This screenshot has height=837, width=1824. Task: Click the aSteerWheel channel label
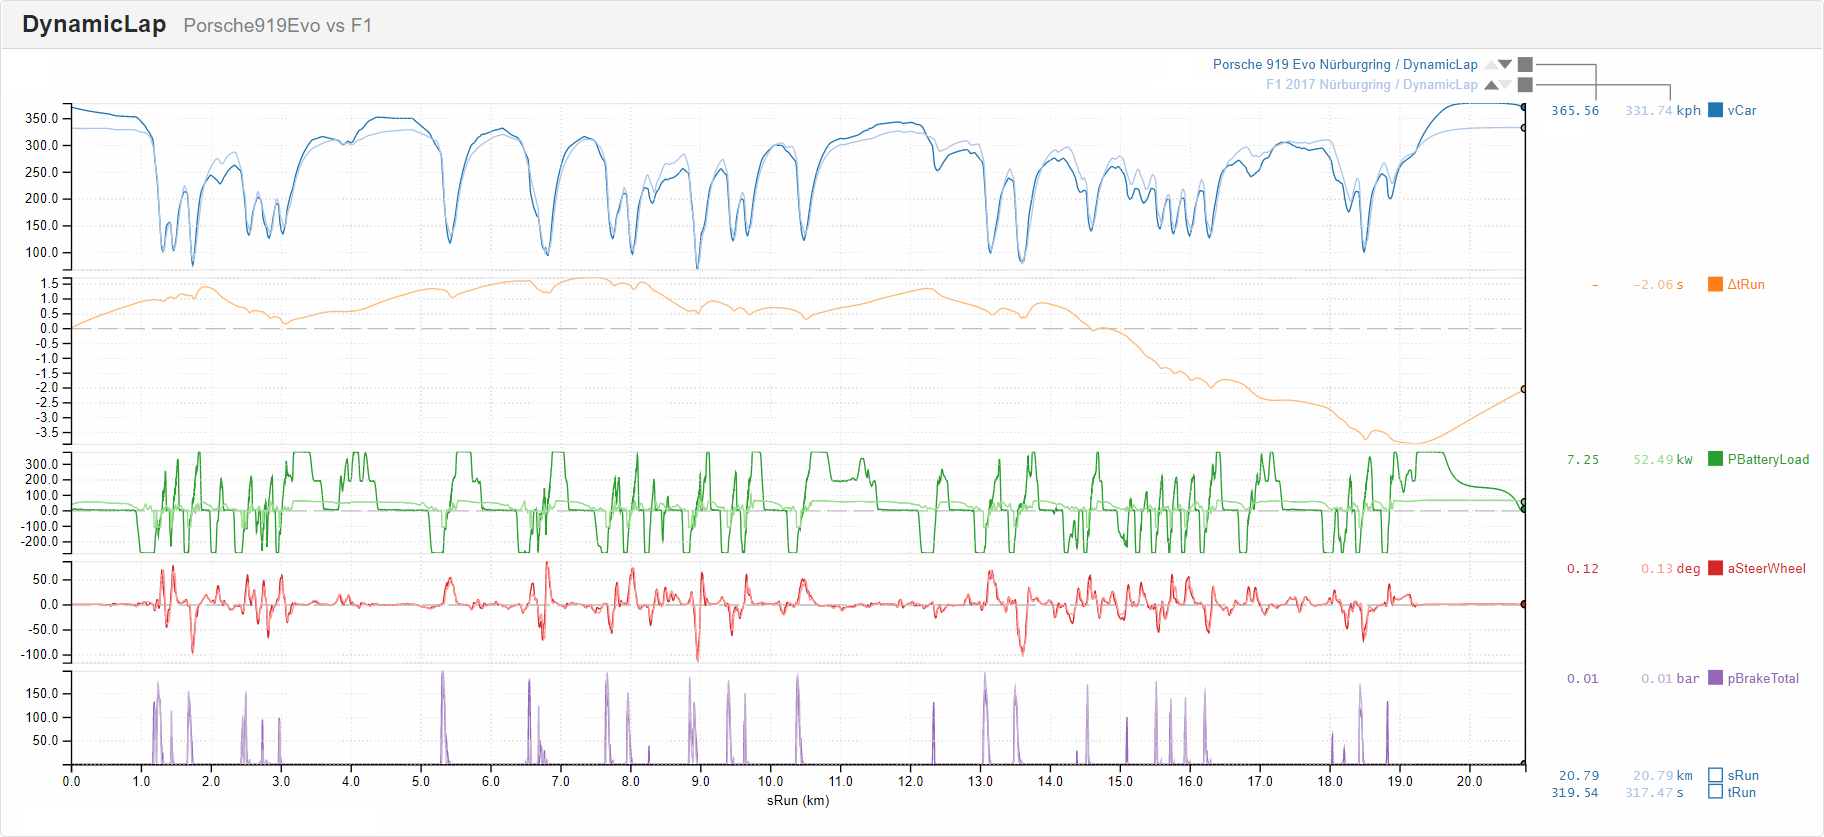click(x=1766, y=568)
